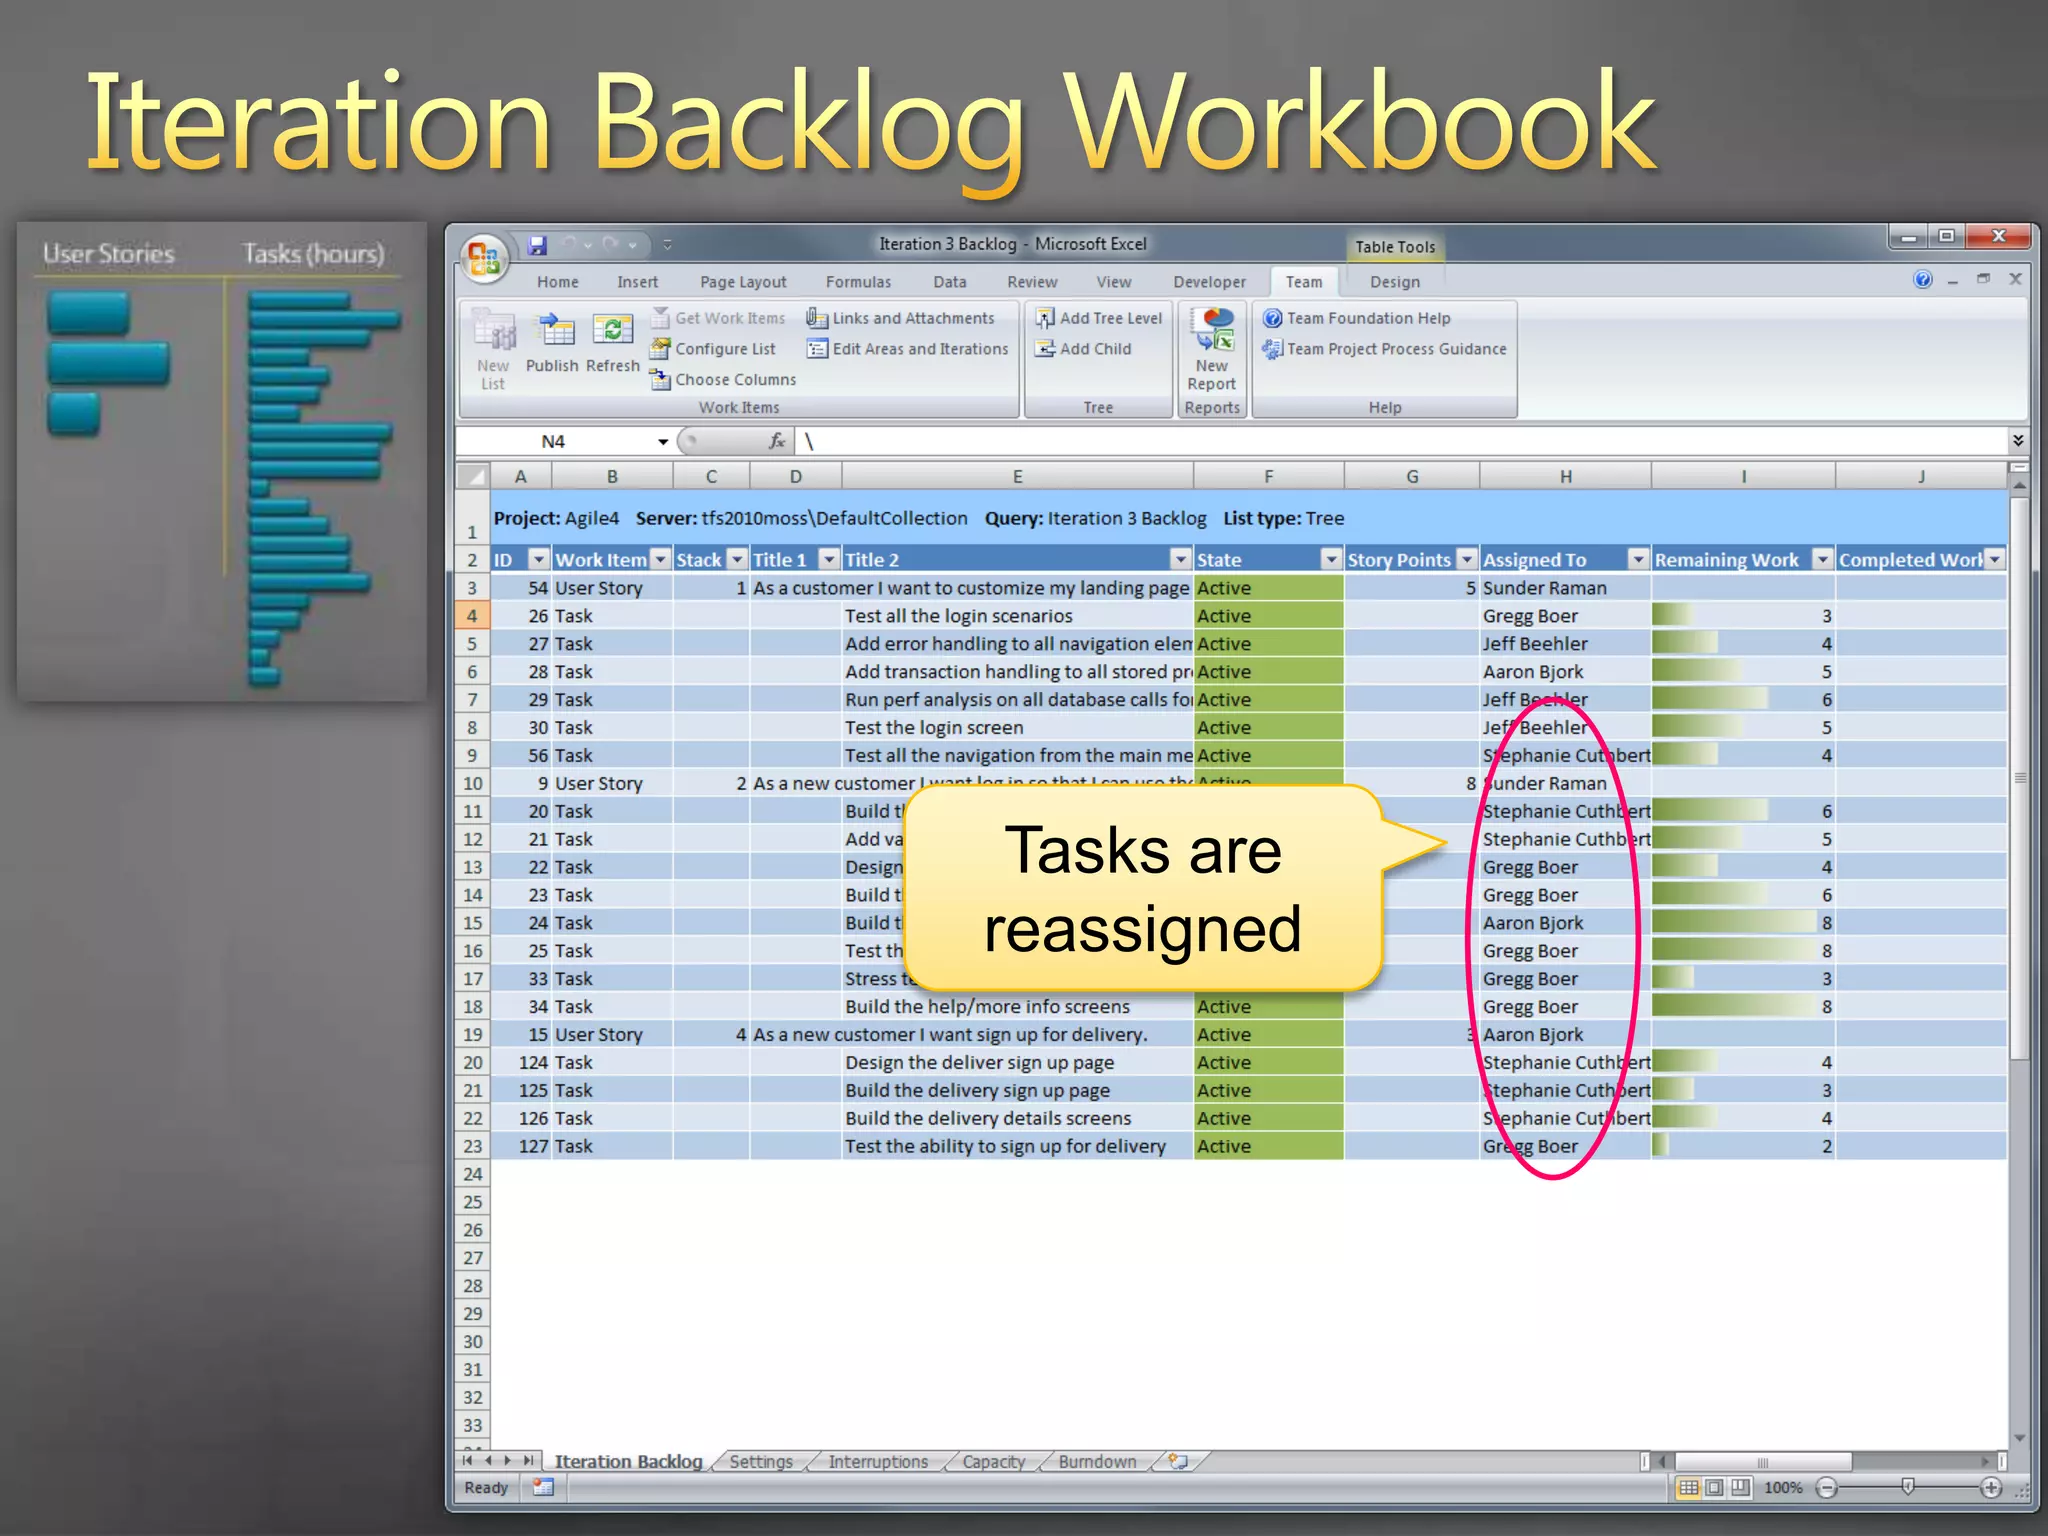This screenshot has width=2048, height=1536.
Task: Switch to Page Break Preview in status bar
Action: [x=1740, y=1488]
